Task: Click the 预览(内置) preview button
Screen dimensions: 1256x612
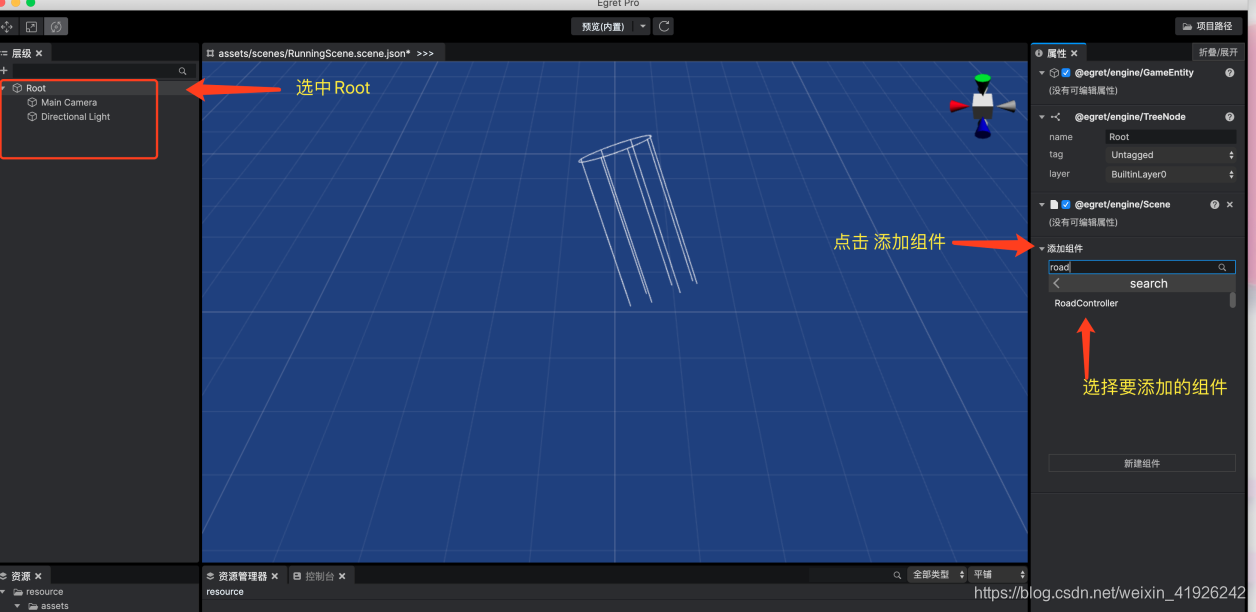Action: click(603, 27)
